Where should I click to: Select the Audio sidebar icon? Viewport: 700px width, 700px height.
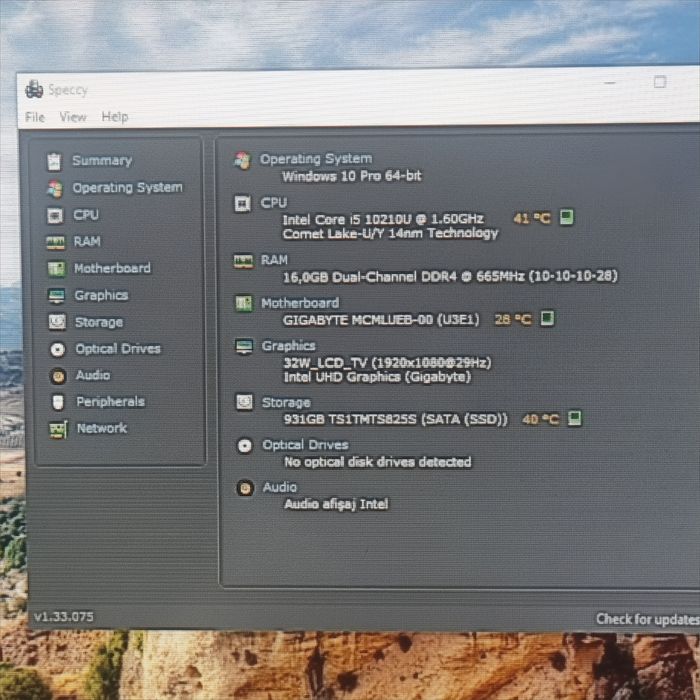[x=58, y=376]
